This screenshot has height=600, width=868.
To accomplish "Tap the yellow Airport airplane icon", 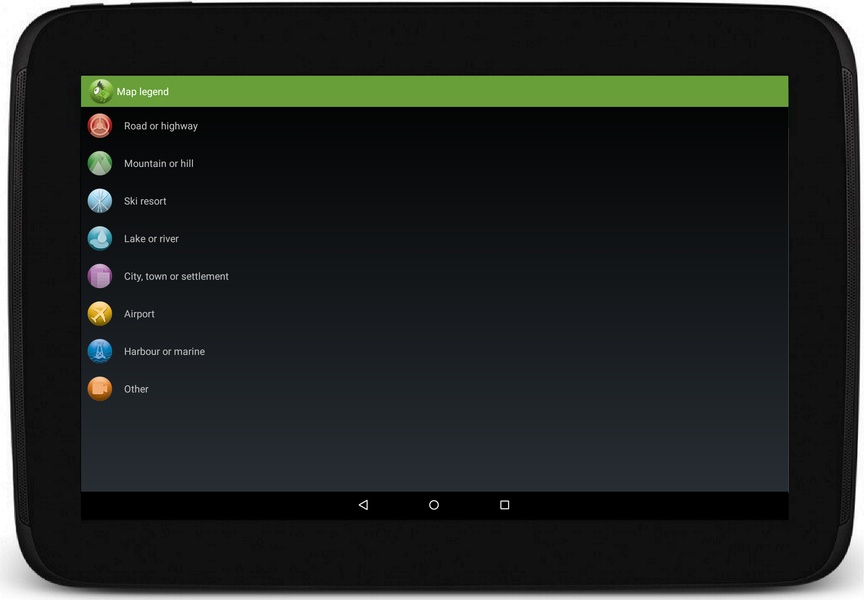I will point(100,314).
